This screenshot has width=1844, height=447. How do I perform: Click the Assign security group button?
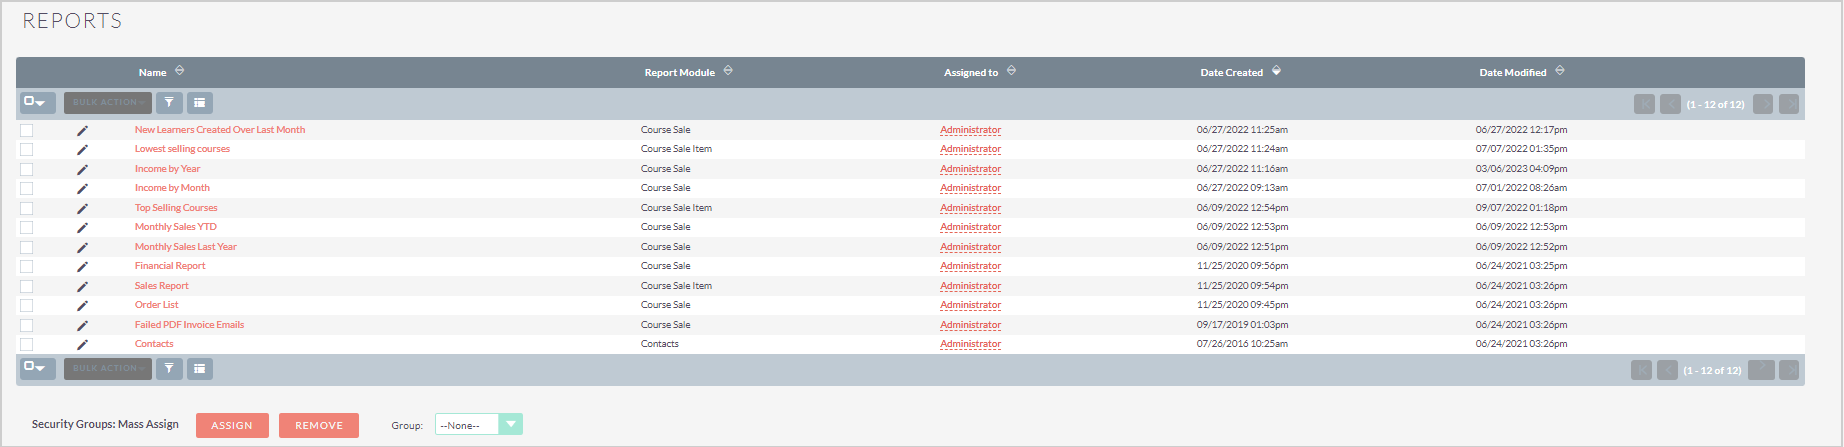(x=232, y=425)
